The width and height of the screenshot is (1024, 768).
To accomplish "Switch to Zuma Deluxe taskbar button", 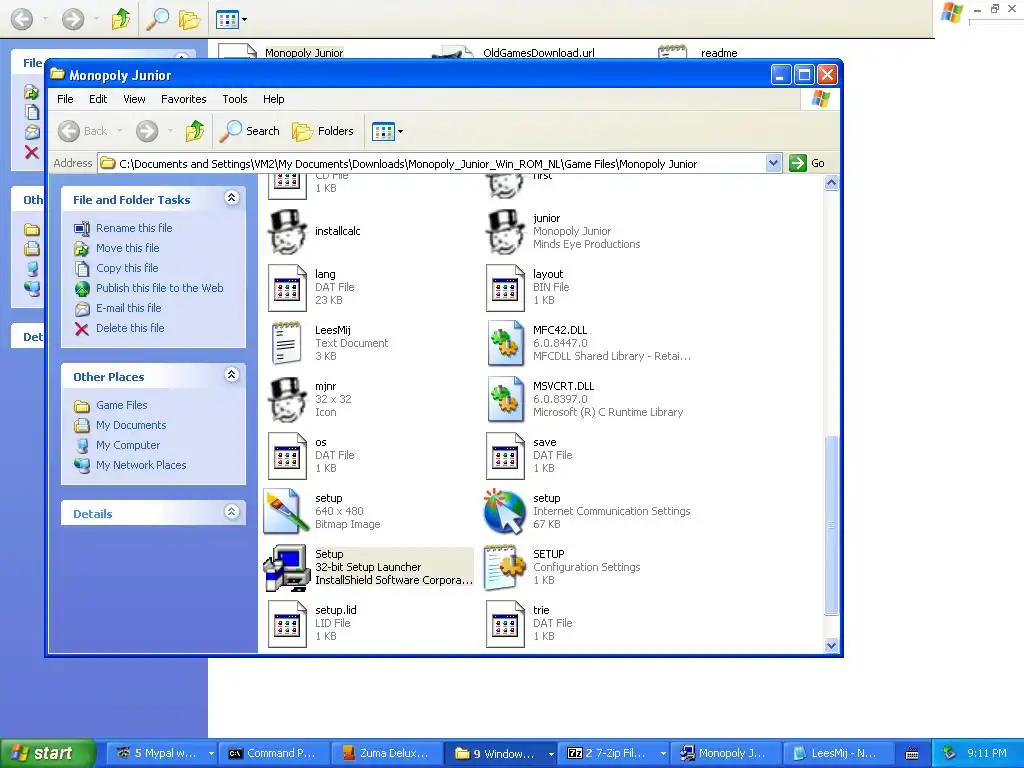I will [386, 754].
